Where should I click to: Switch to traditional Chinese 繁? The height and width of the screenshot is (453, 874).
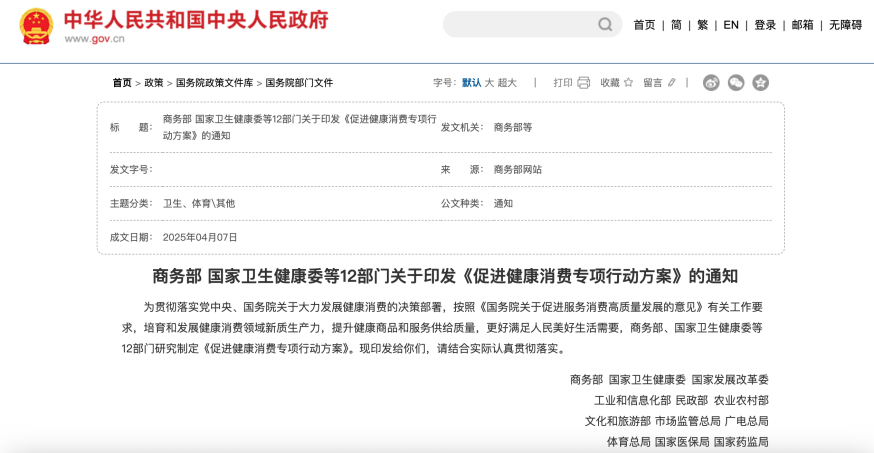(702, 25)
